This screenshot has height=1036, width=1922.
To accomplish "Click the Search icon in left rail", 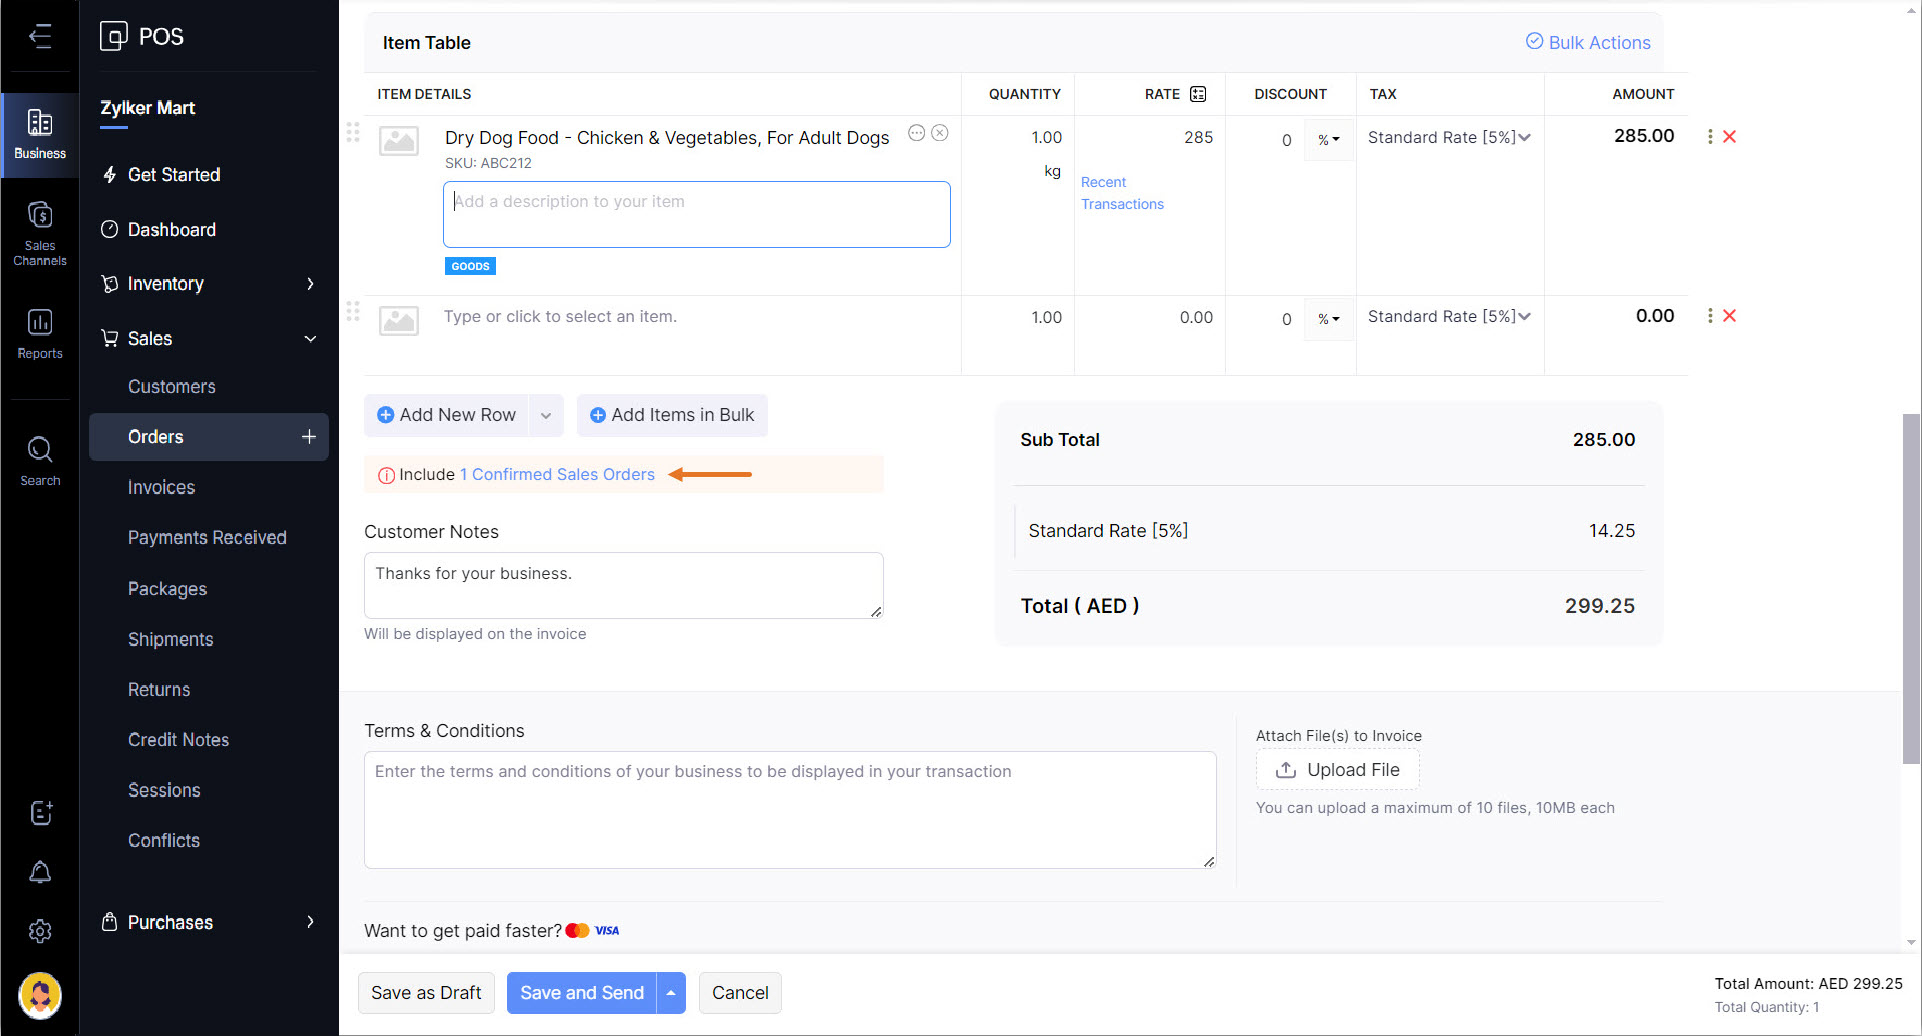I will coord(40,460).
